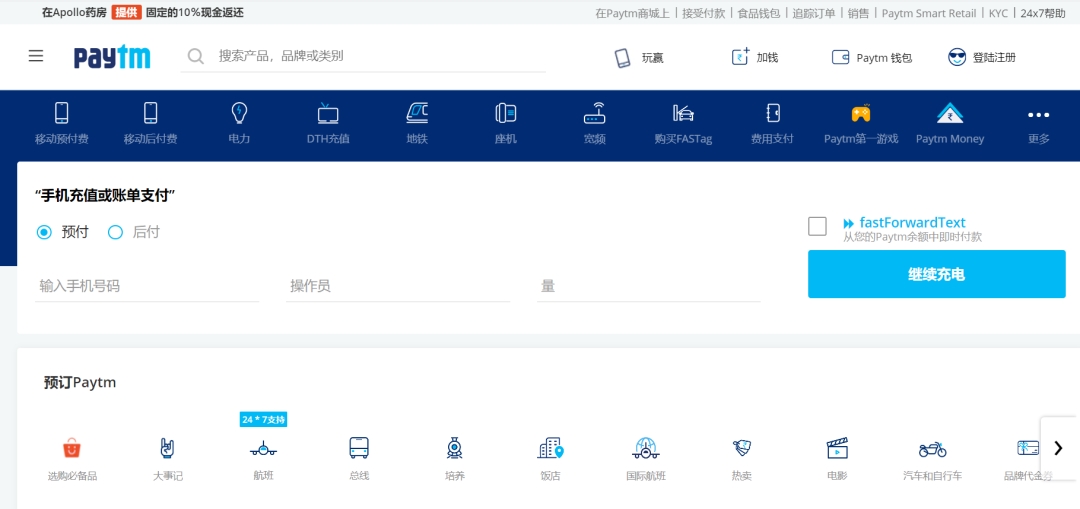The height and width of the screenshot is (509, 1080).
Task: Open the hamburger menu
Action: 36,56
